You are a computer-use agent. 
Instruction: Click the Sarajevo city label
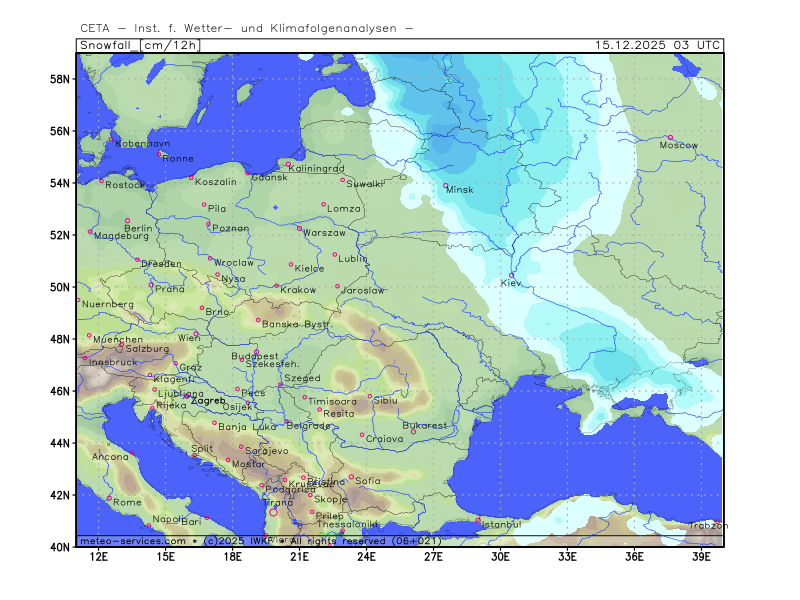point(267,451)
